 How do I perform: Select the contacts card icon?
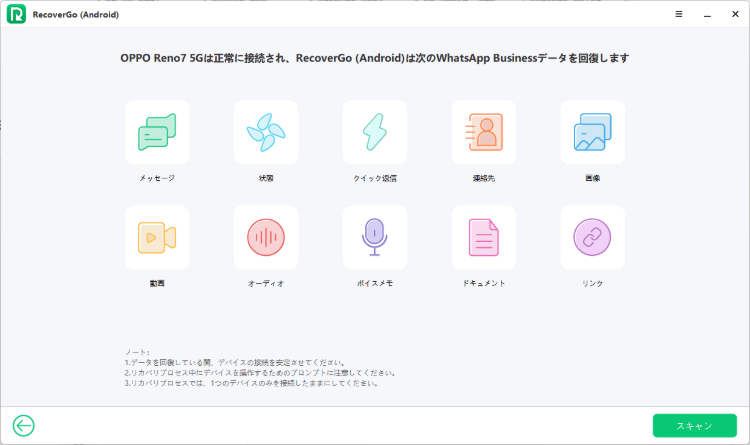pos(484,132)
